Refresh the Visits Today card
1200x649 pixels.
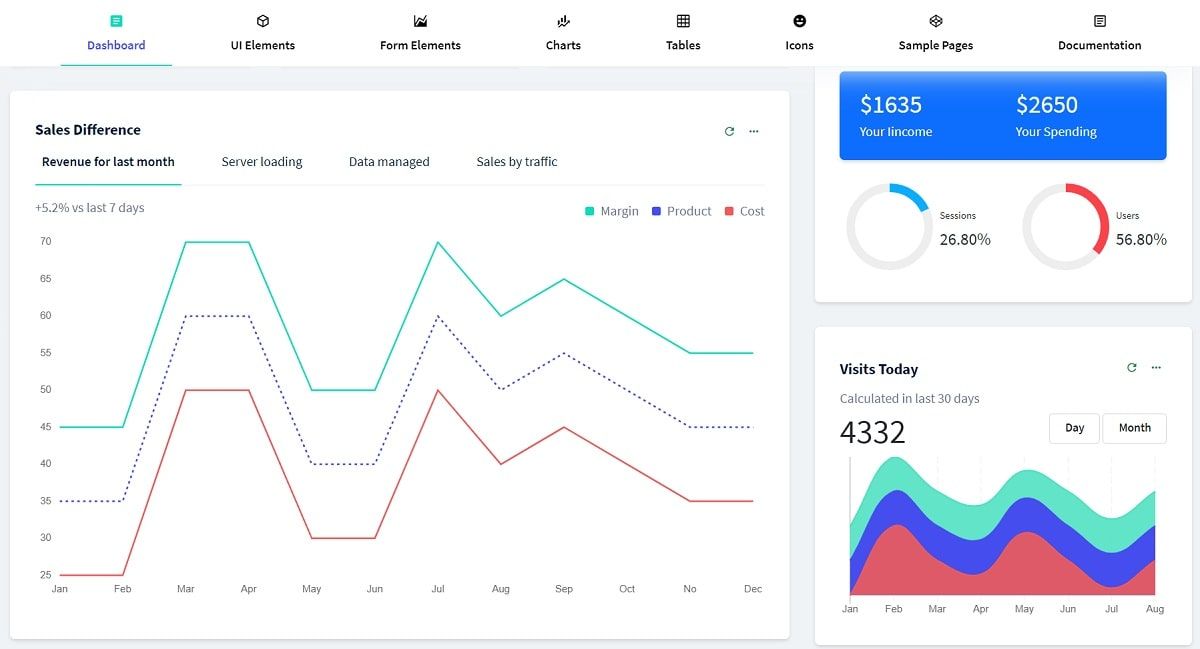(1132, 368)
